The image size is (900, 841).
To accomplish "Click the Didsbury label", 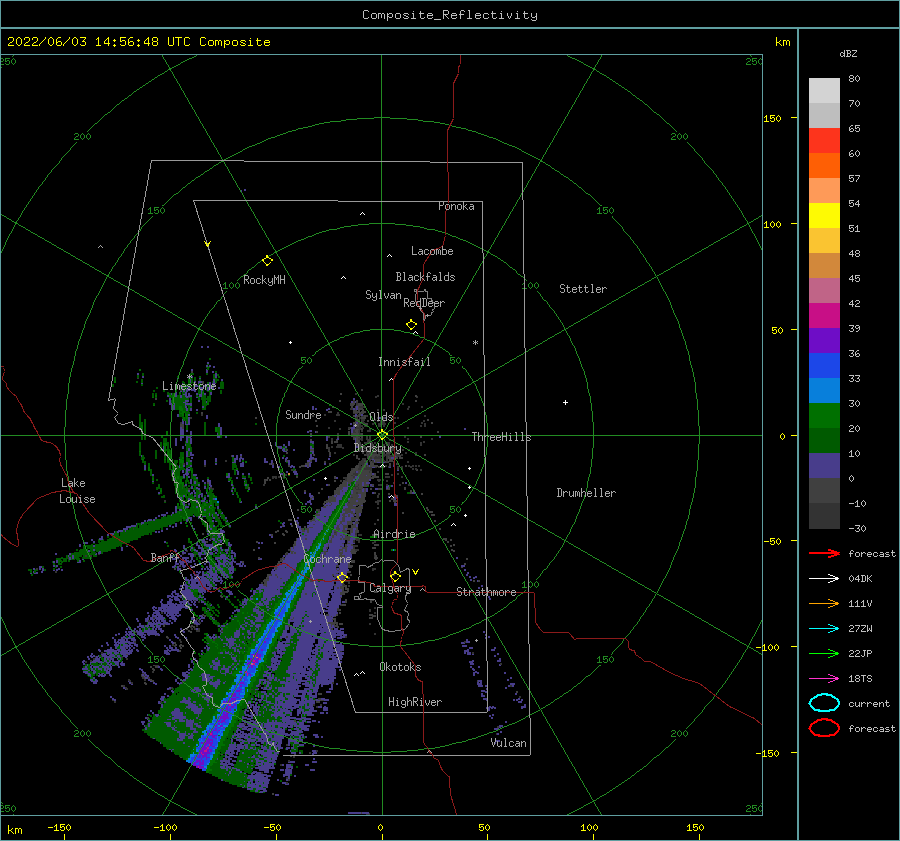I will pos(378,448).
